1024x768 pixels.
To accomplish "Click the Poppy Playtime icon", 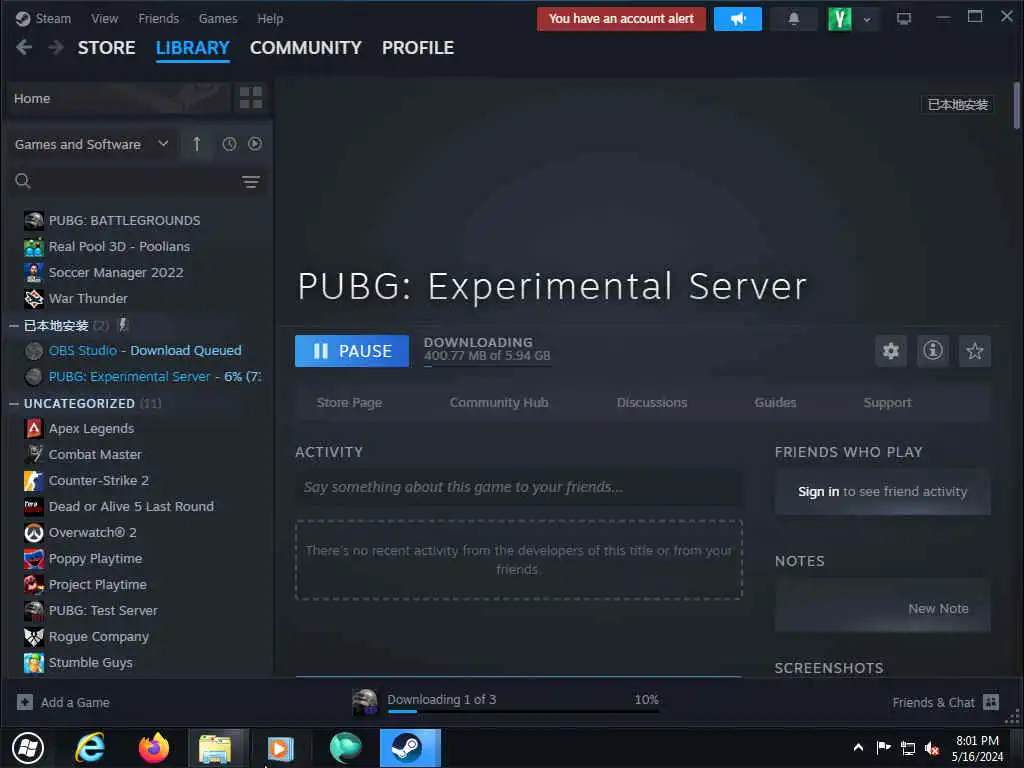I will coord(34,559).
